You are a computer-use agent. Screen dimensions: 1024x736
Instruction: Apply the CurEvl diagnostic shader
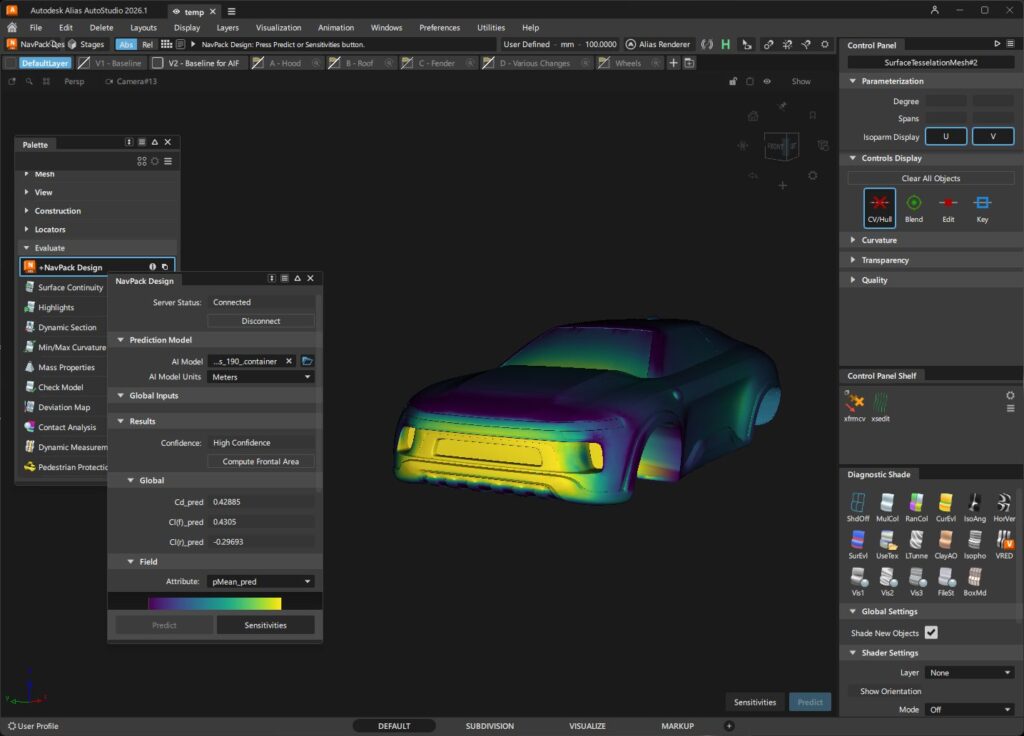(x=946, y=505)
